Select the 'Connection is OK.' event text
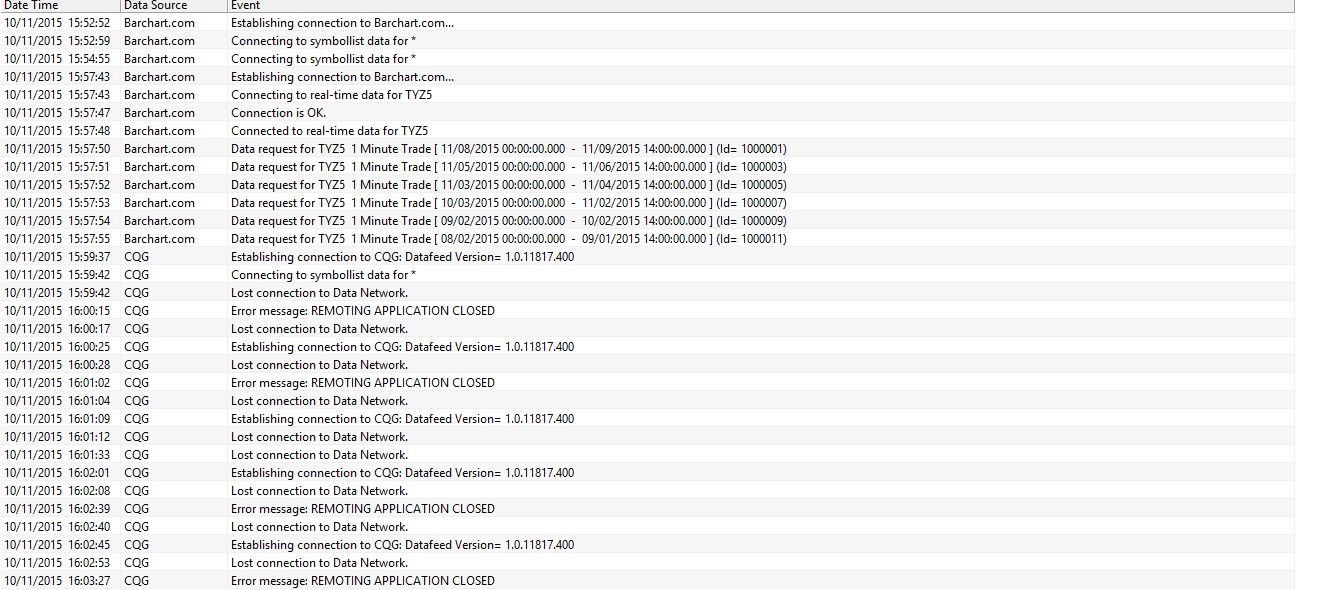 [x=278, y=113]
